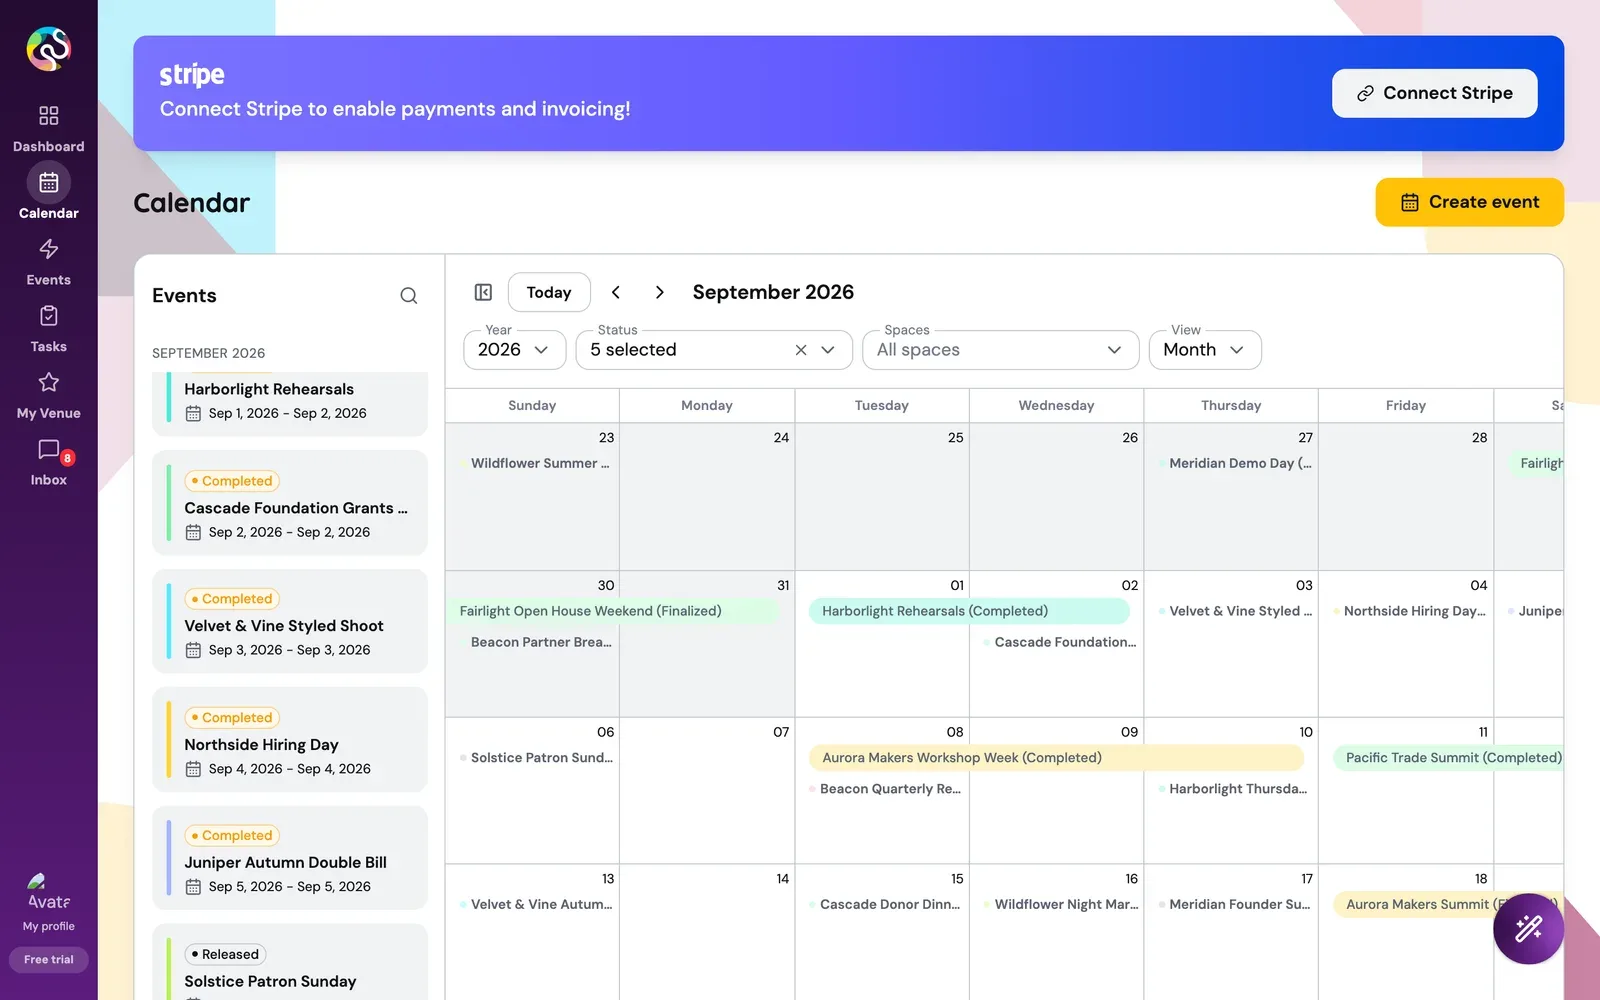Change the Month view dropdown
Screen dimensions: 1600x1000
coord(1204,350)
